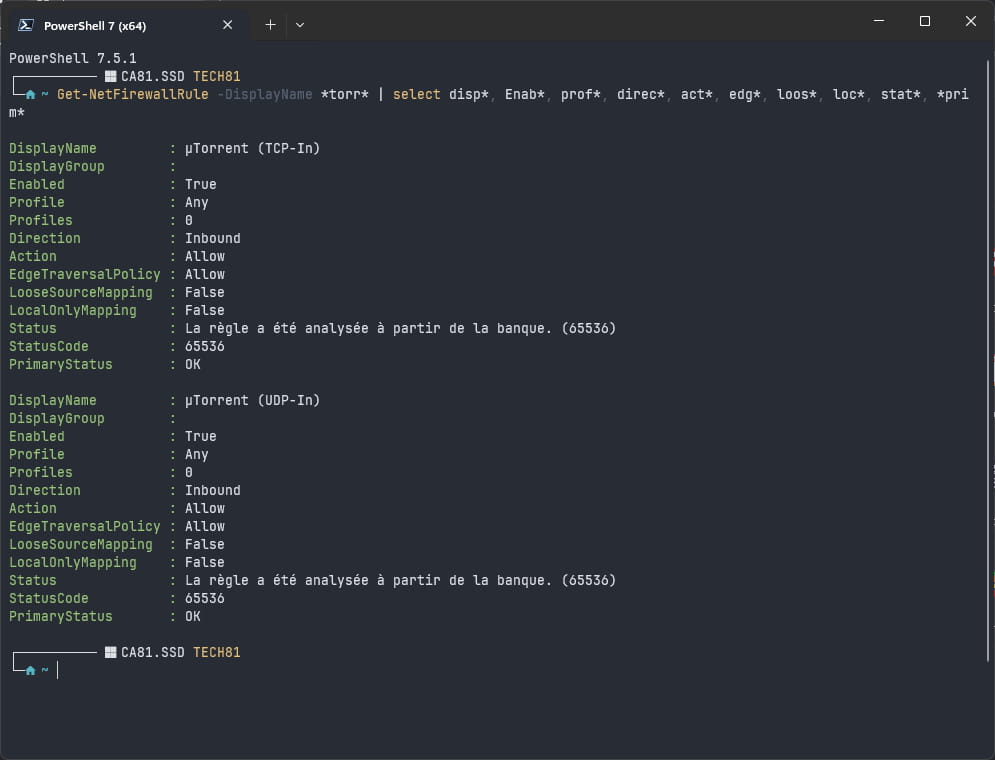Maximize the terminal window
This screenshot has height=760, width=995.
[925, 21]
